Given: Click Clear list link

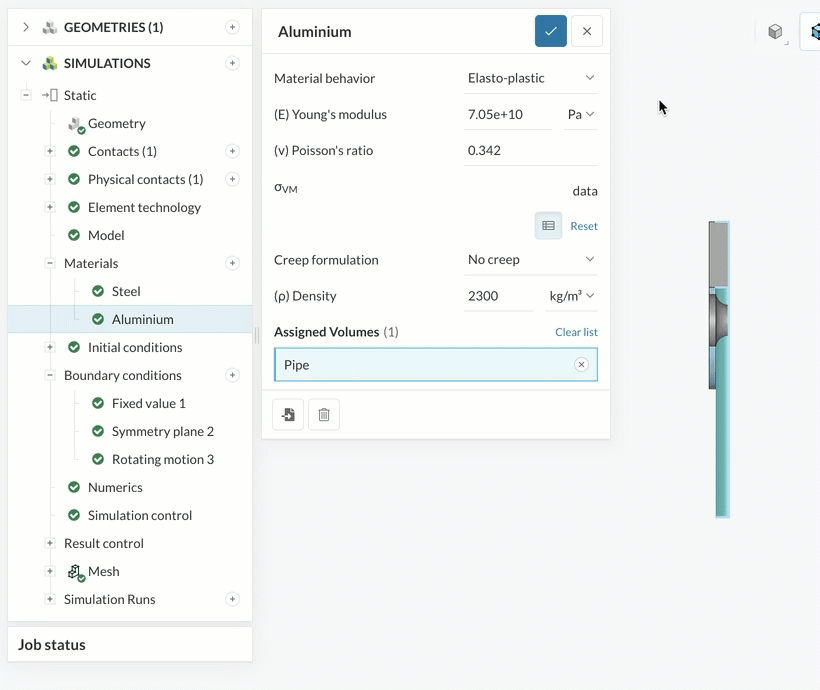Looking at the screenshot, I should tap(576, 332).
